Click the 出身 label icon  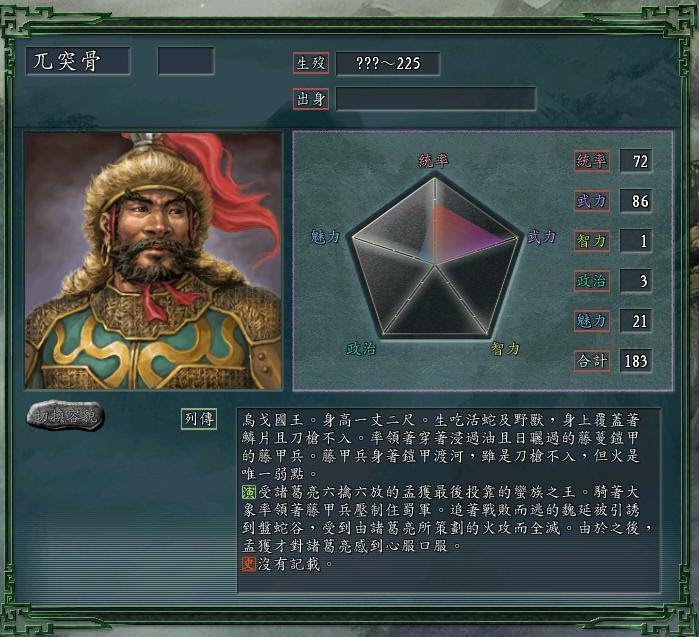(x=311, y=99)
